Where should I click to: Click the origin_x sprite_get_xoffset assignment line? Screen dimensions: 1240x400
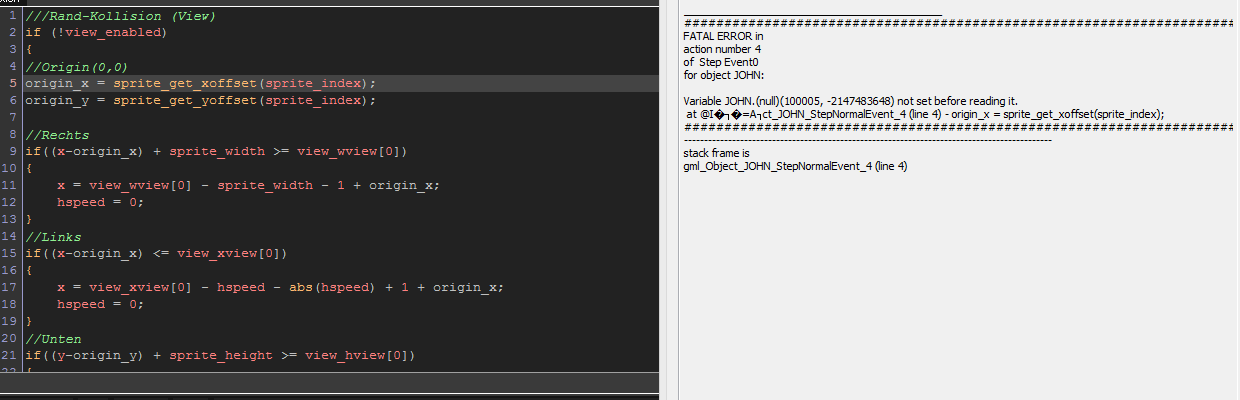pos(200,83)
